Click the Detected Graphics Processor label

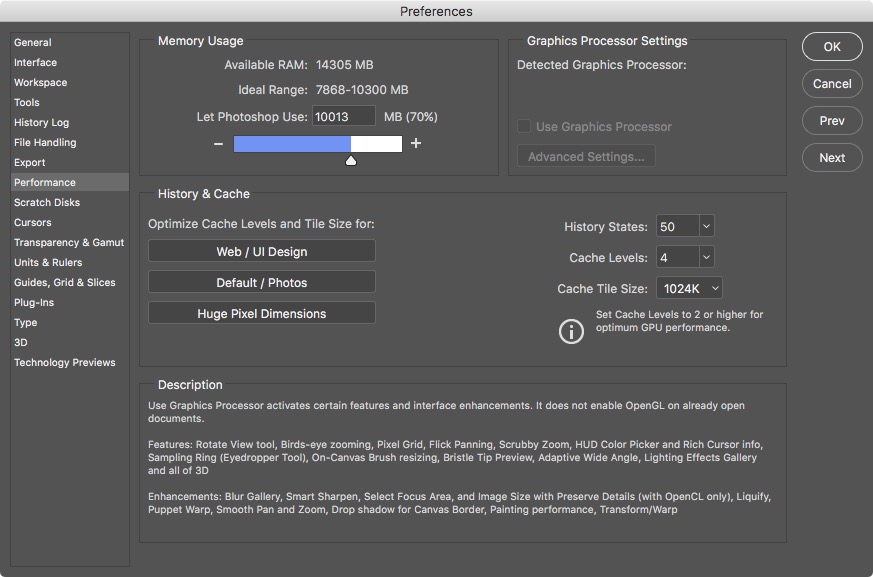[602, 65]
